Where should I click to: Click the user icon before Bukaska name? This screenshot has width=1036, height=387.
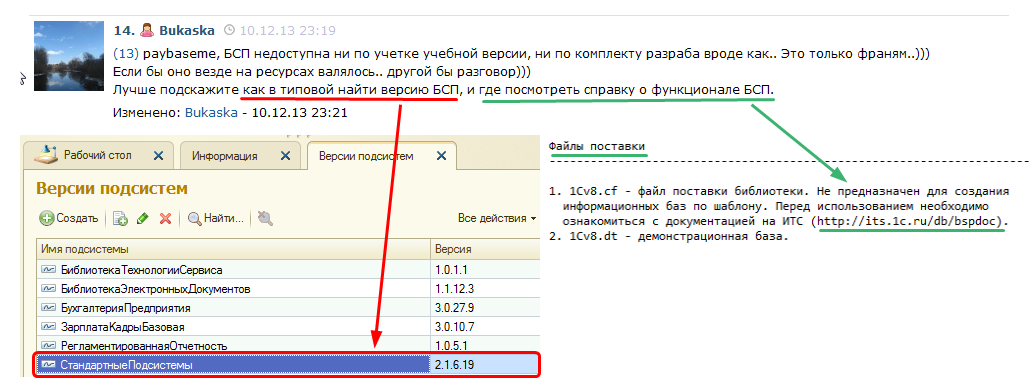point(148,30)
